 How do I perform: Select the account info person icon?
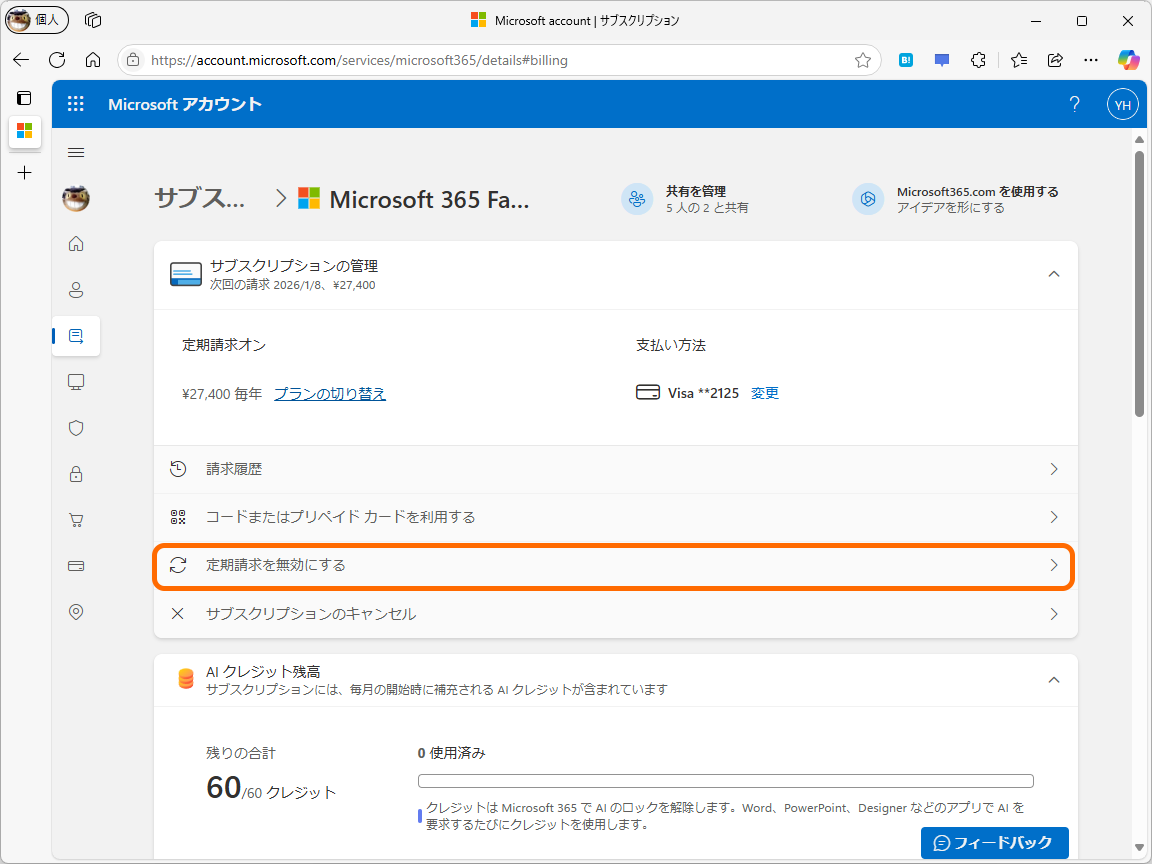(76, 290)
